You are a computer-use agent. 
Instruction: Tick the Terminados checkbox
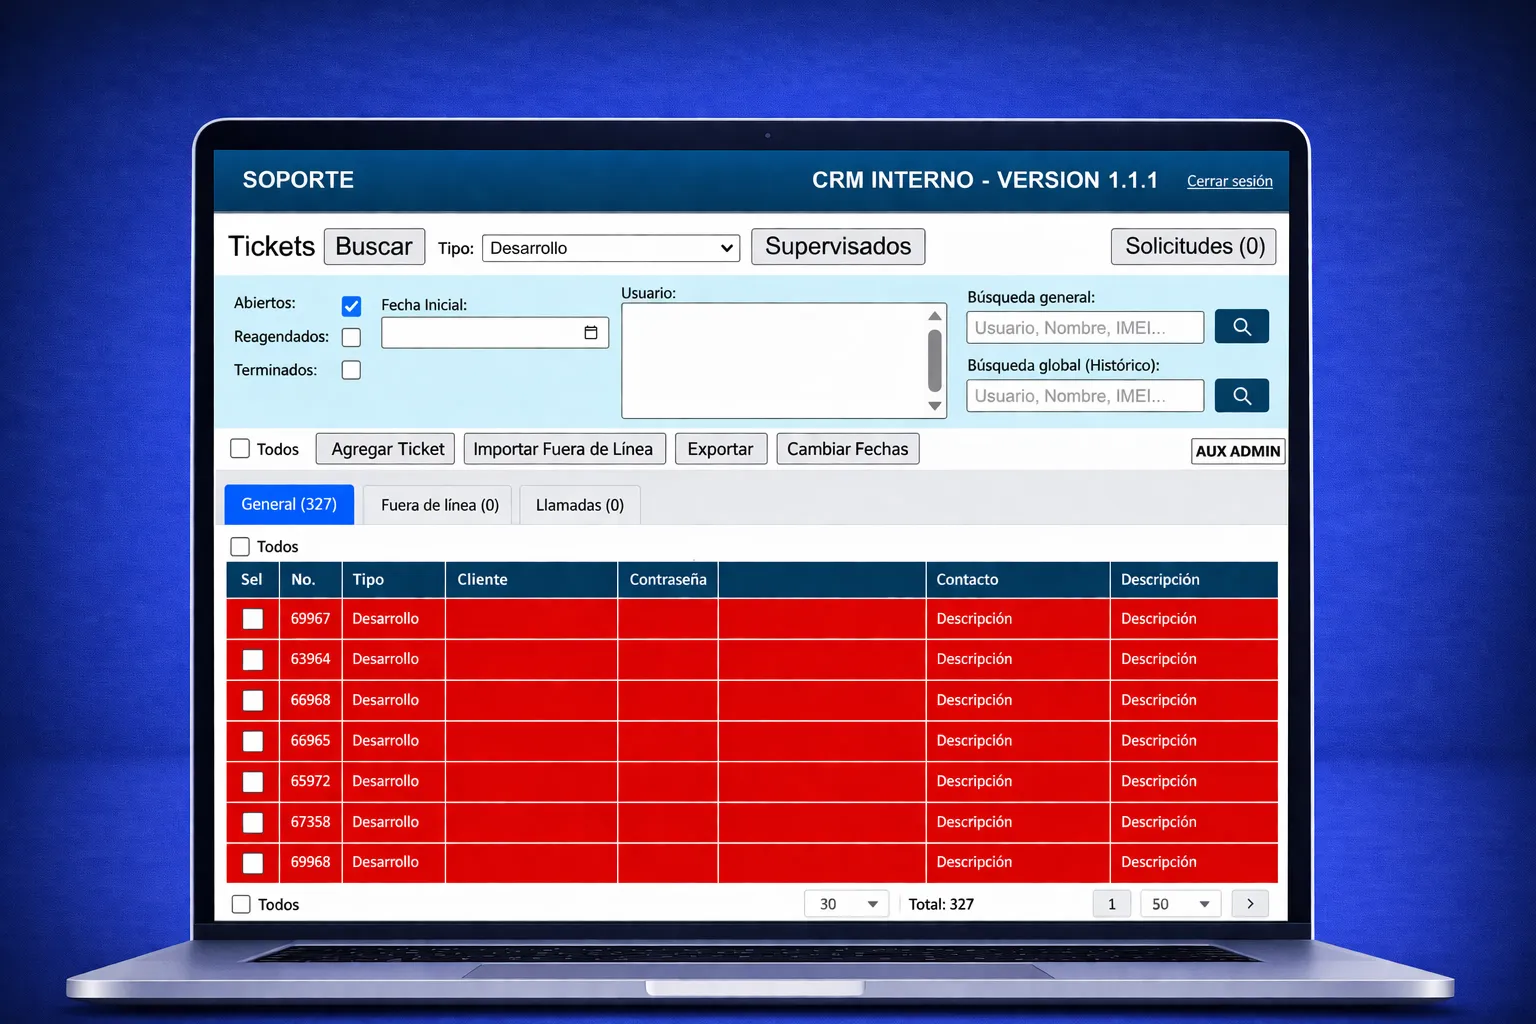click(x=351, y=370)
